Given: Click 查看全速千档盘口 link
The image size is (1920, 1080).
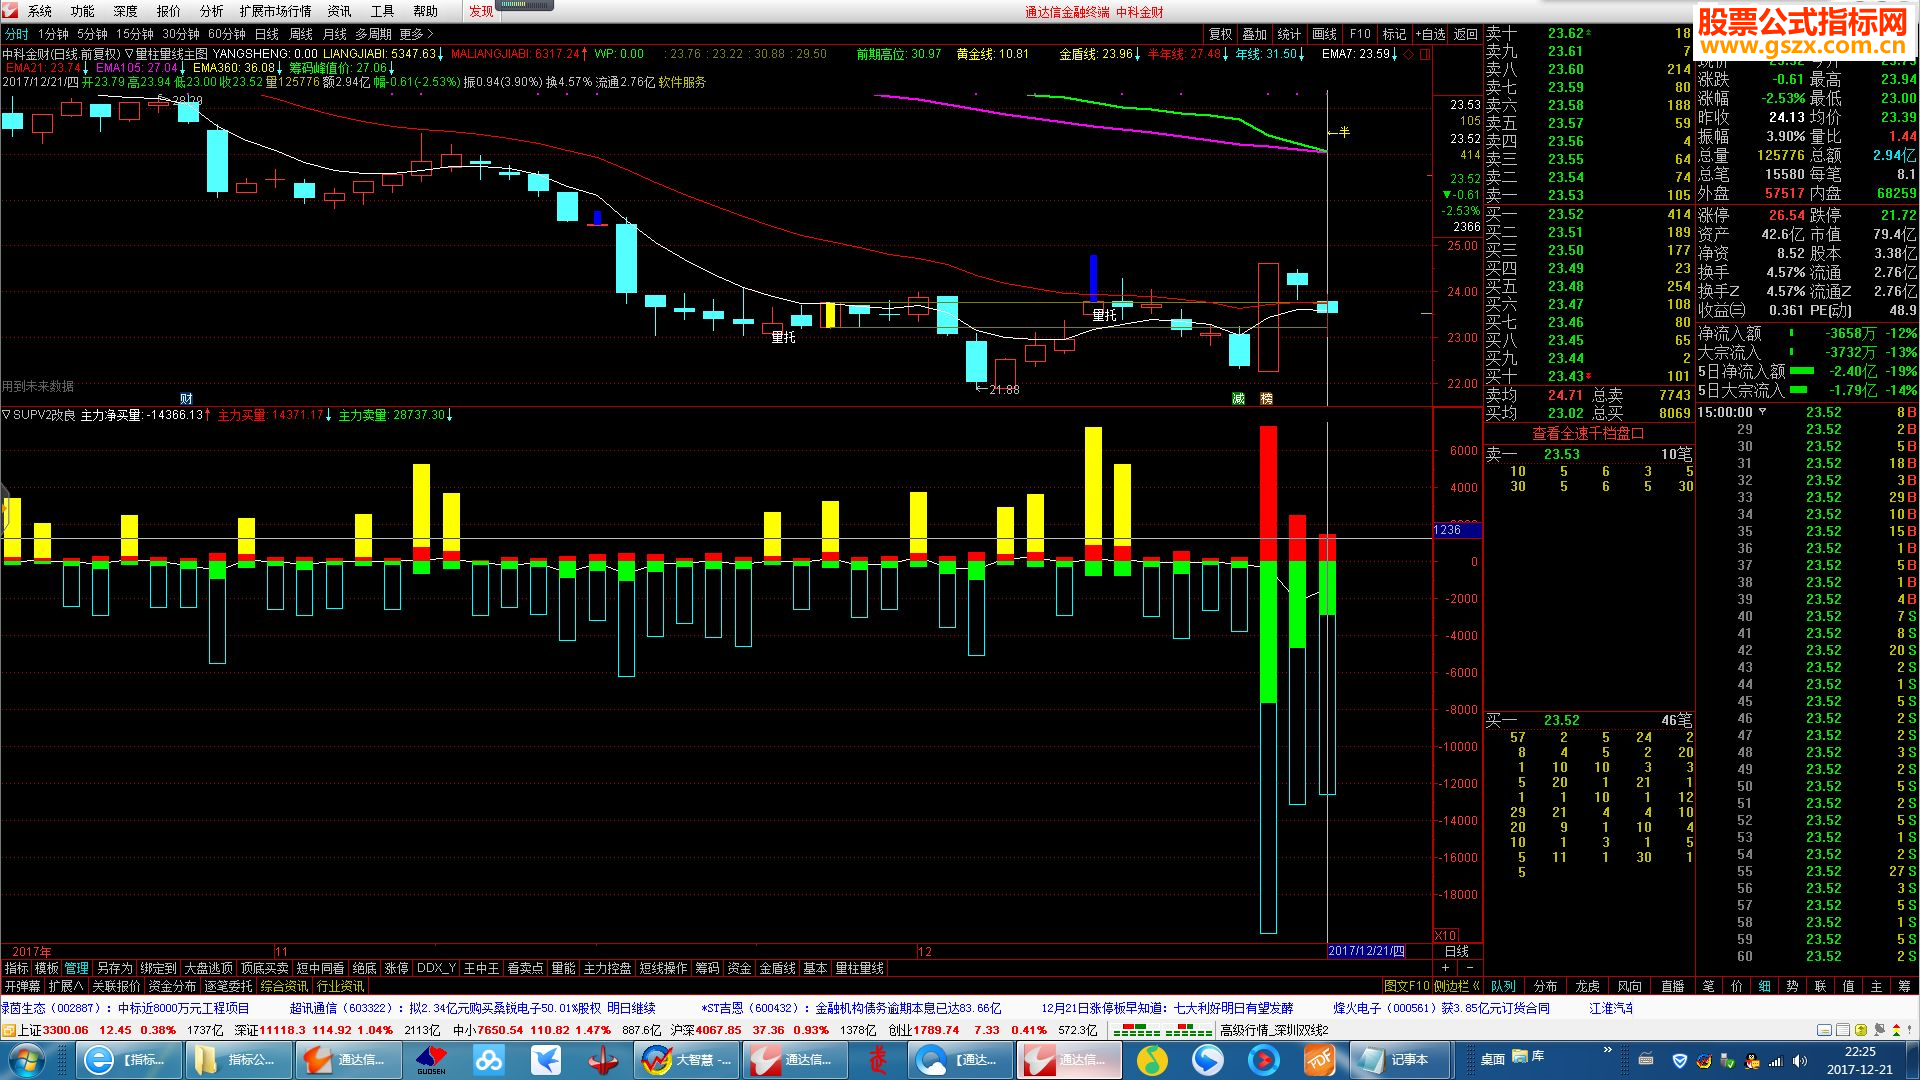Looking at the screenshot, I should point(1588,433).
